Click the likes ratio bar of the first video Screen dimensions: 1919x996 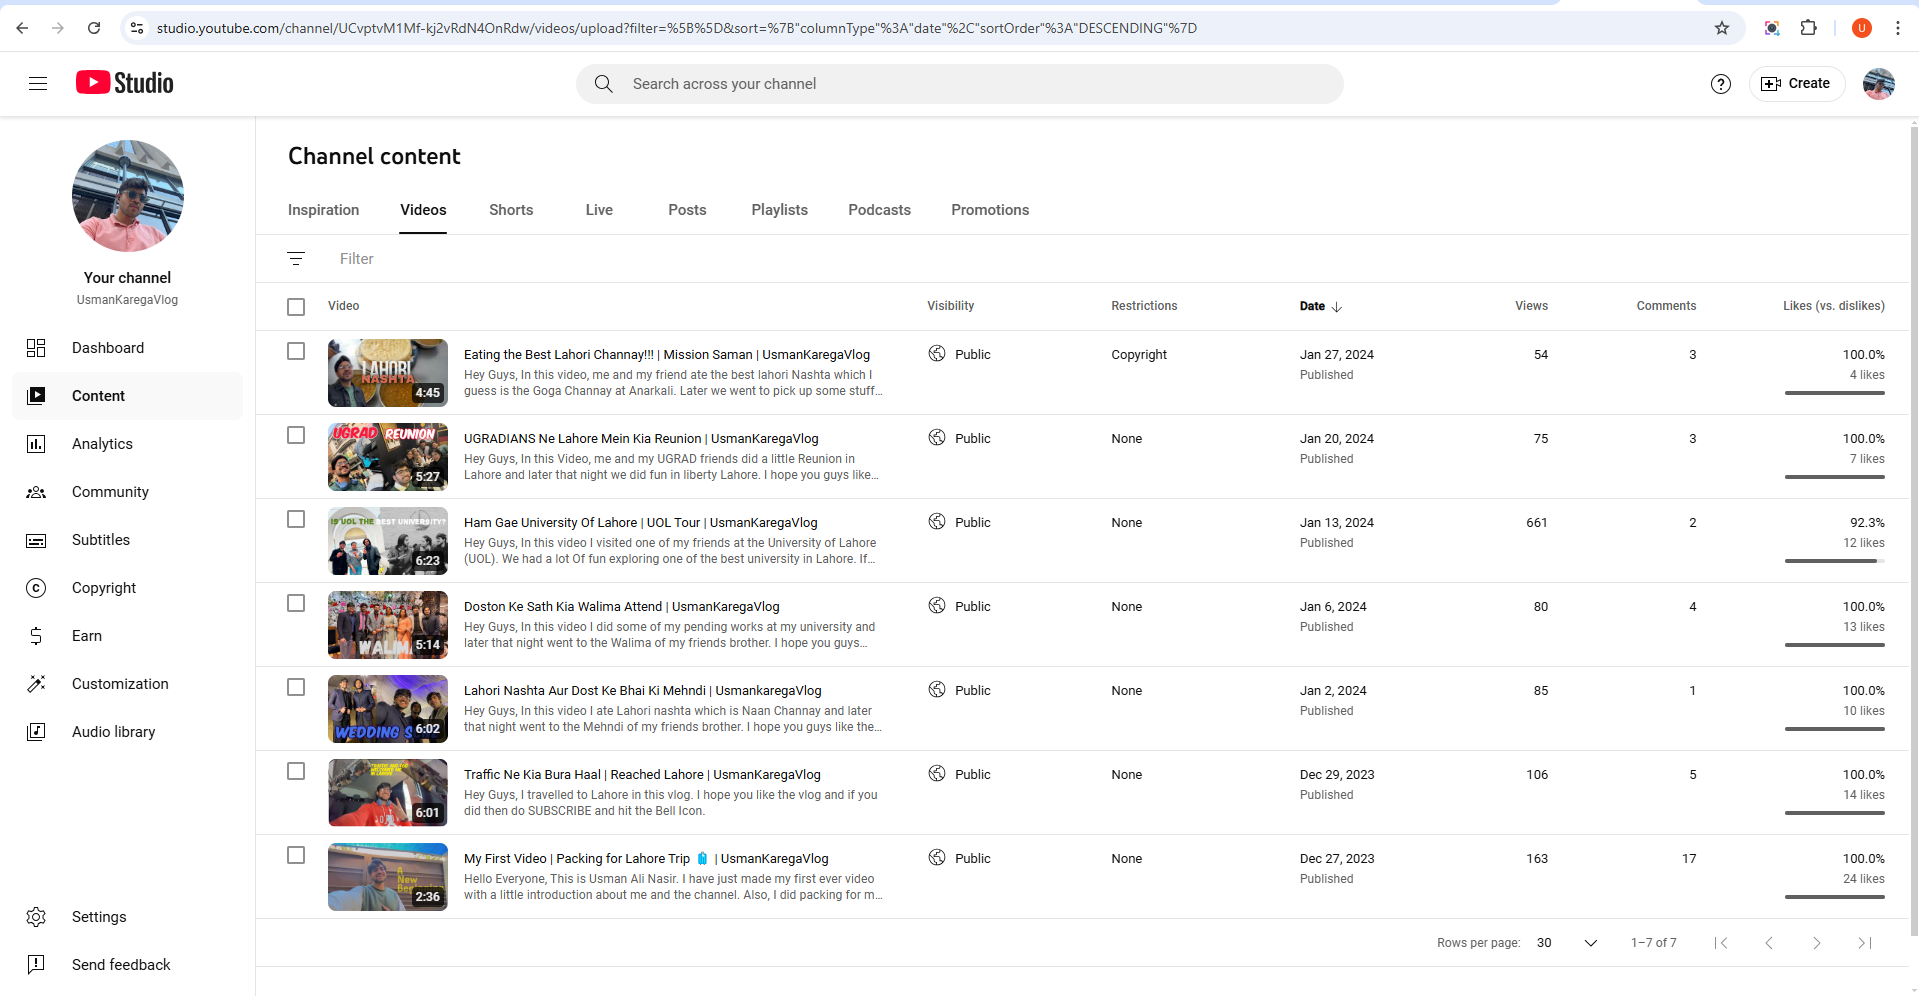click(x=1834, y=392)
